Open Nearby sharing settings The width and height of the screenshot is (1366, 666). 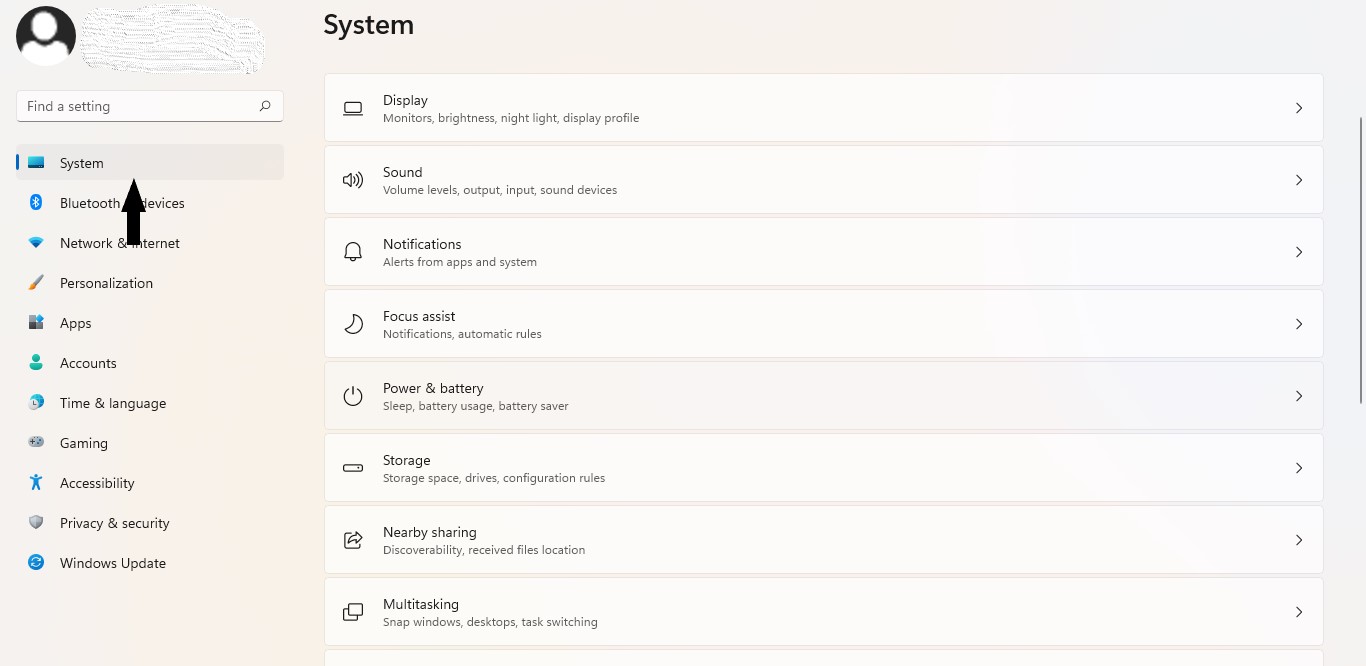click(823, 540)
